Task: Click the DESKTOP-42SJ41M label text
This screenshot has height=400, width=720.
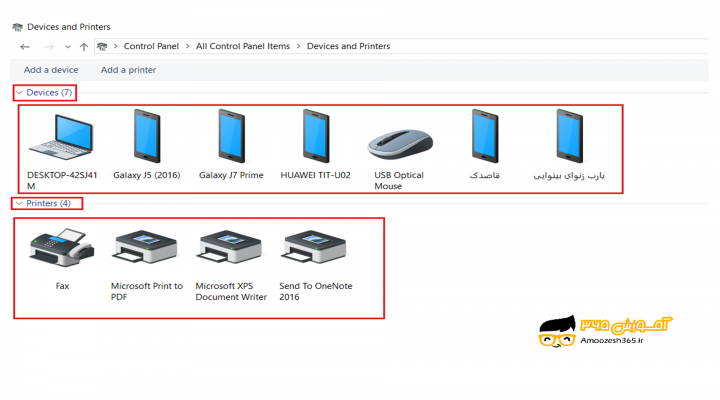Action: [x=62, y=180]
